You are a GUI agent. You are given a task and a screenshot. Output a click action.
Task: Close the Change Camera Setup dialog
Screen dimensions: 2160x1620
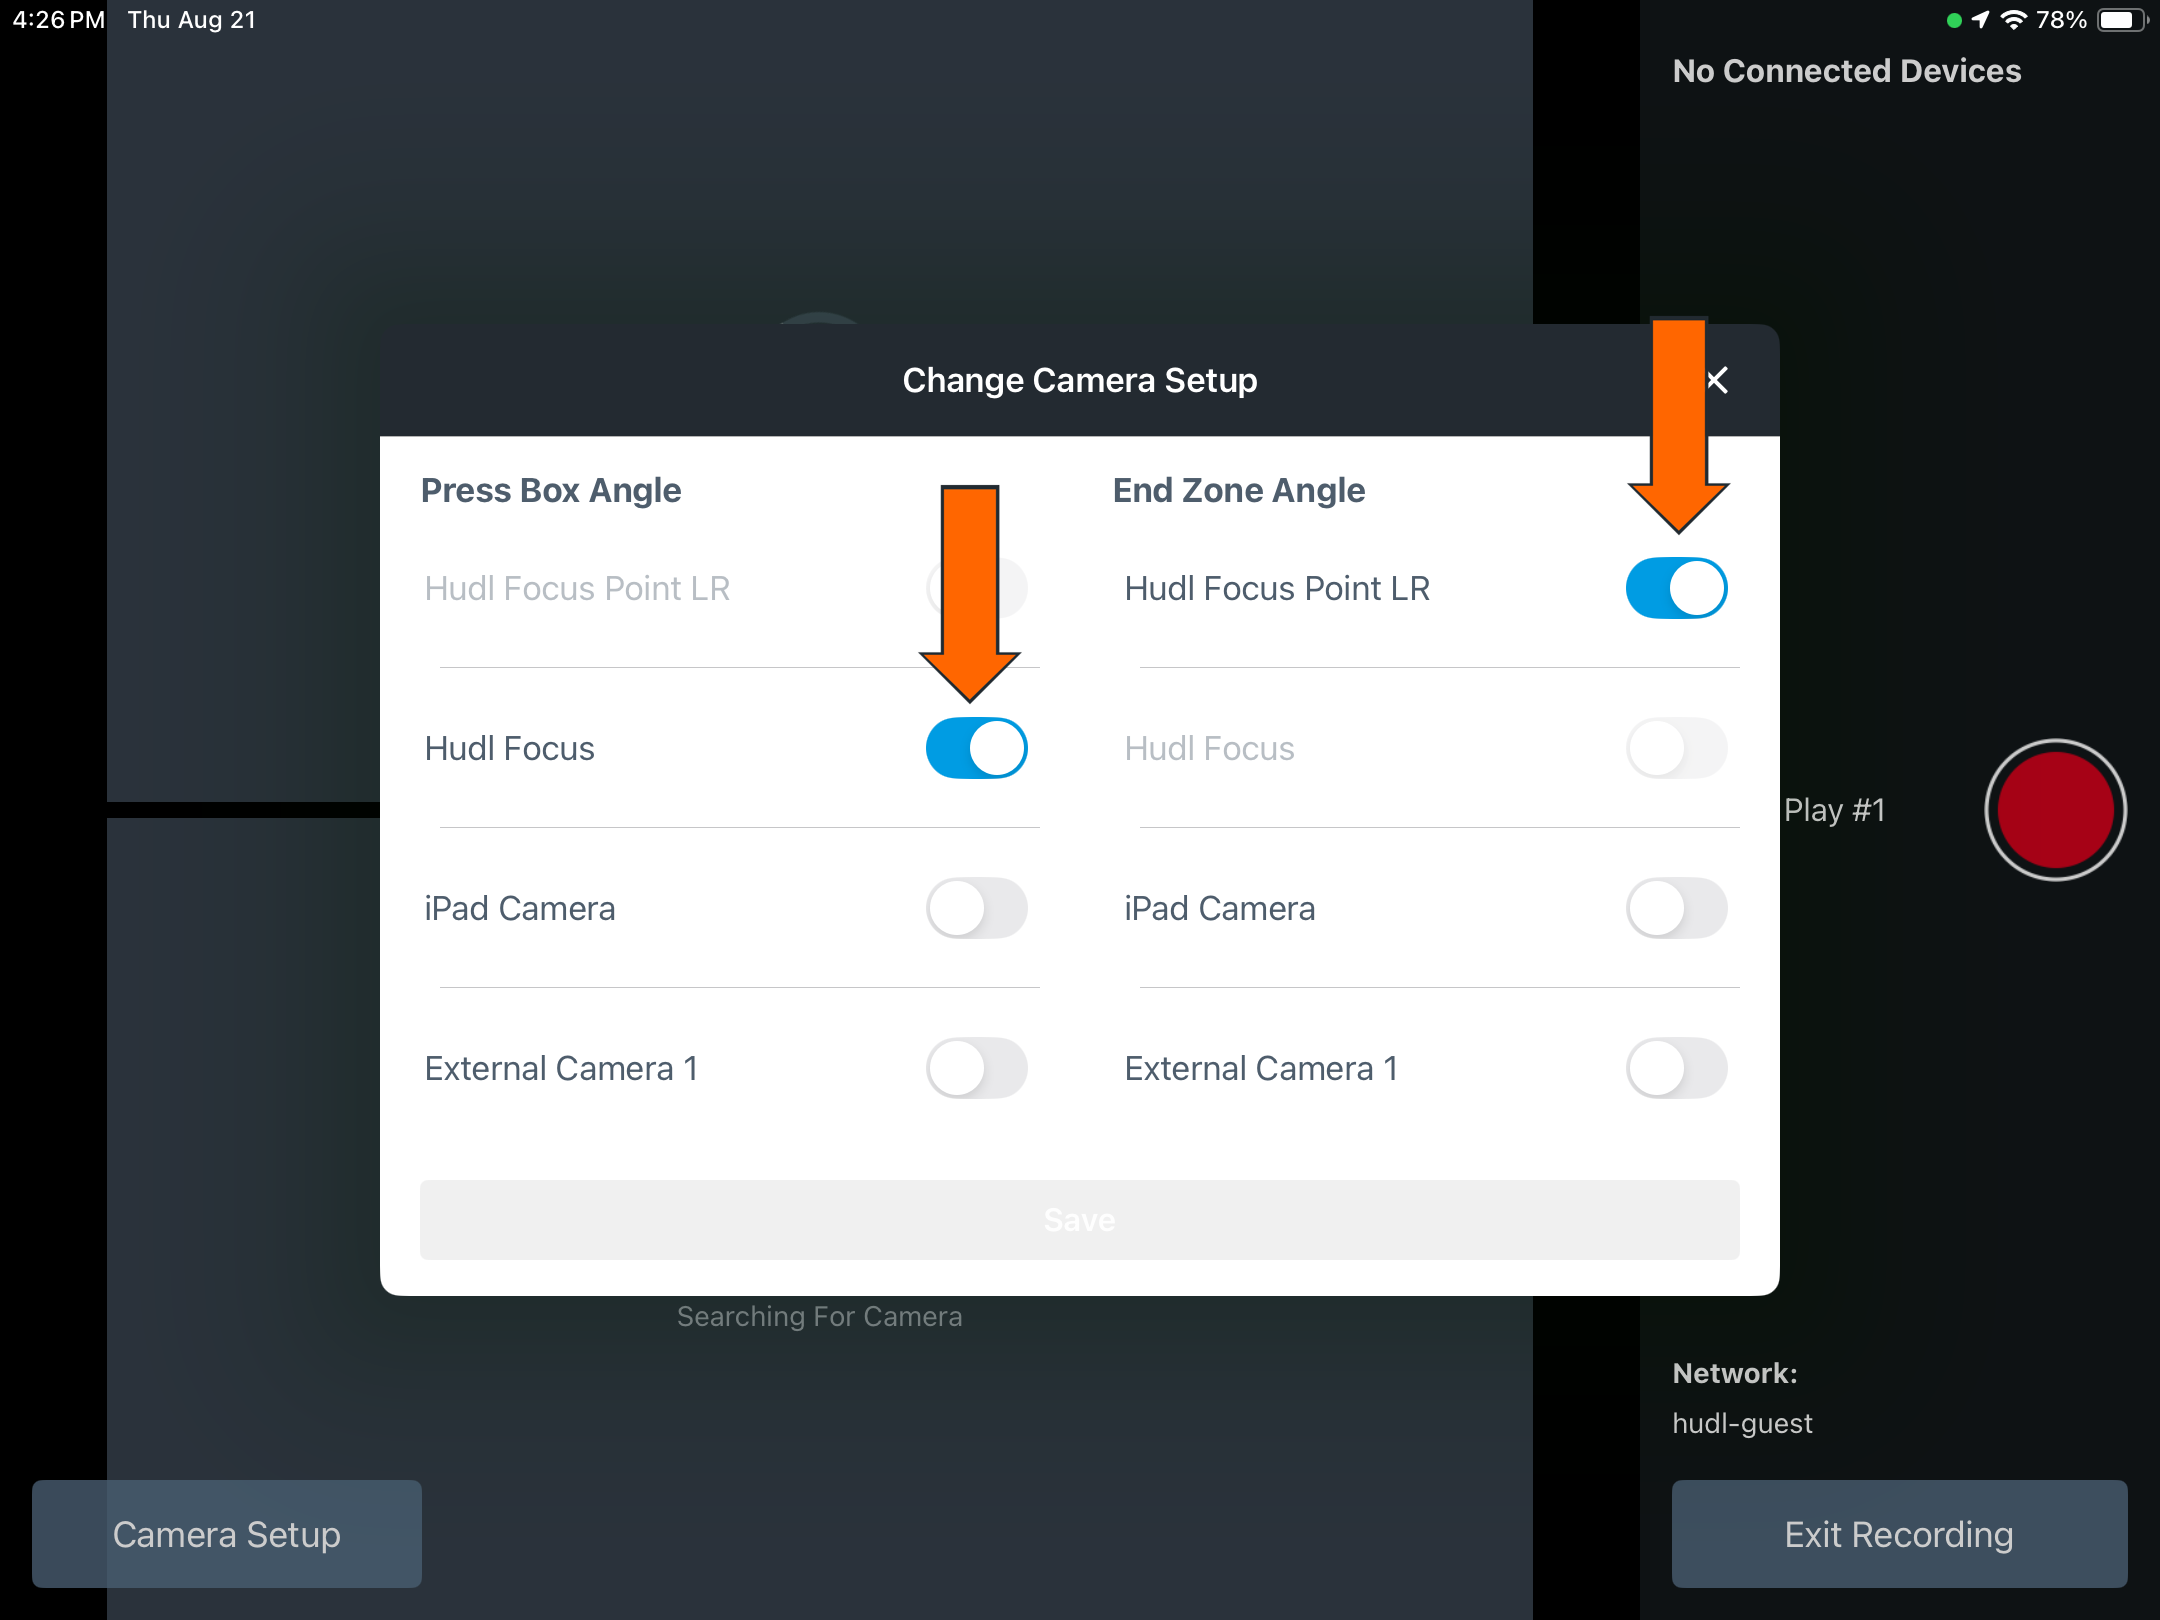(x=1717, y=380)
